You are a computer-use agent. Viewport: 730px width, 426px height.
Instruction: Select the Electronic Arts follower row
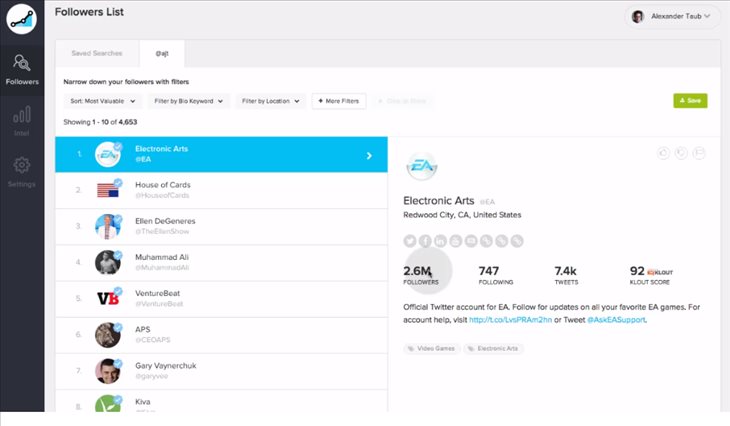[221, 155]
